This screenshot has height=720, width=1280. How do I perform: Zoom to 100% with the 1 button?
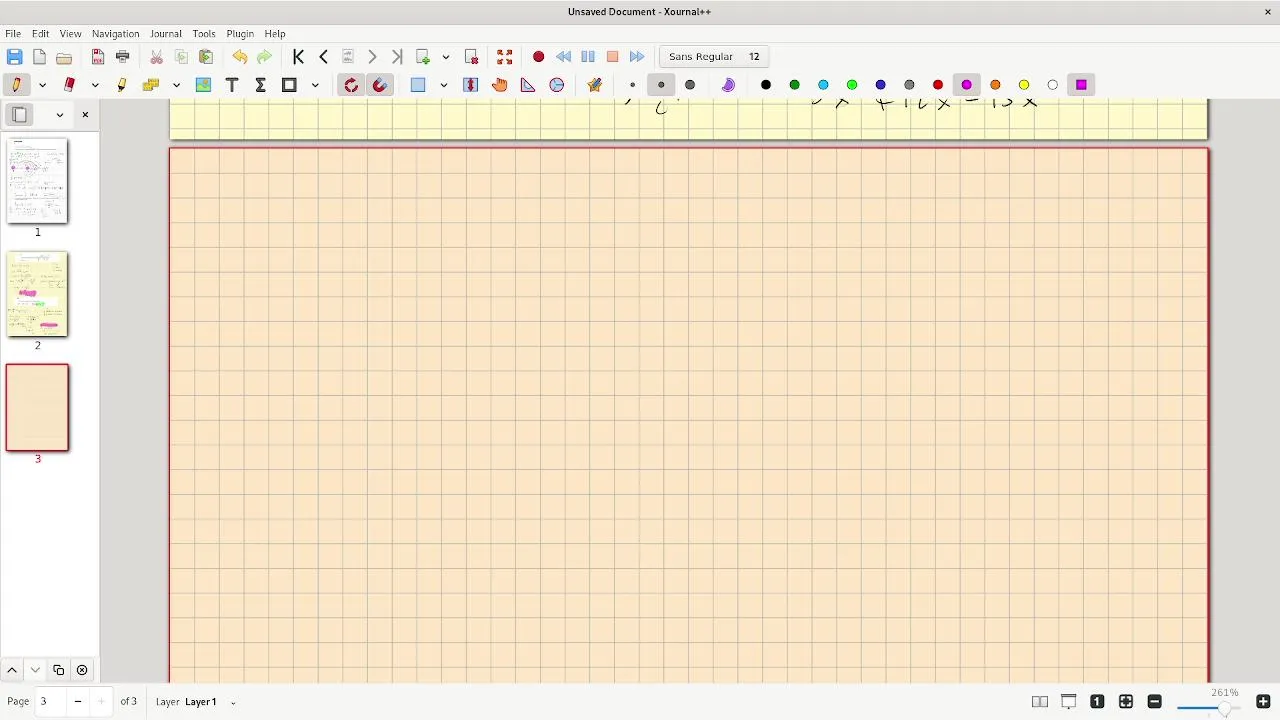(1097, 702)
